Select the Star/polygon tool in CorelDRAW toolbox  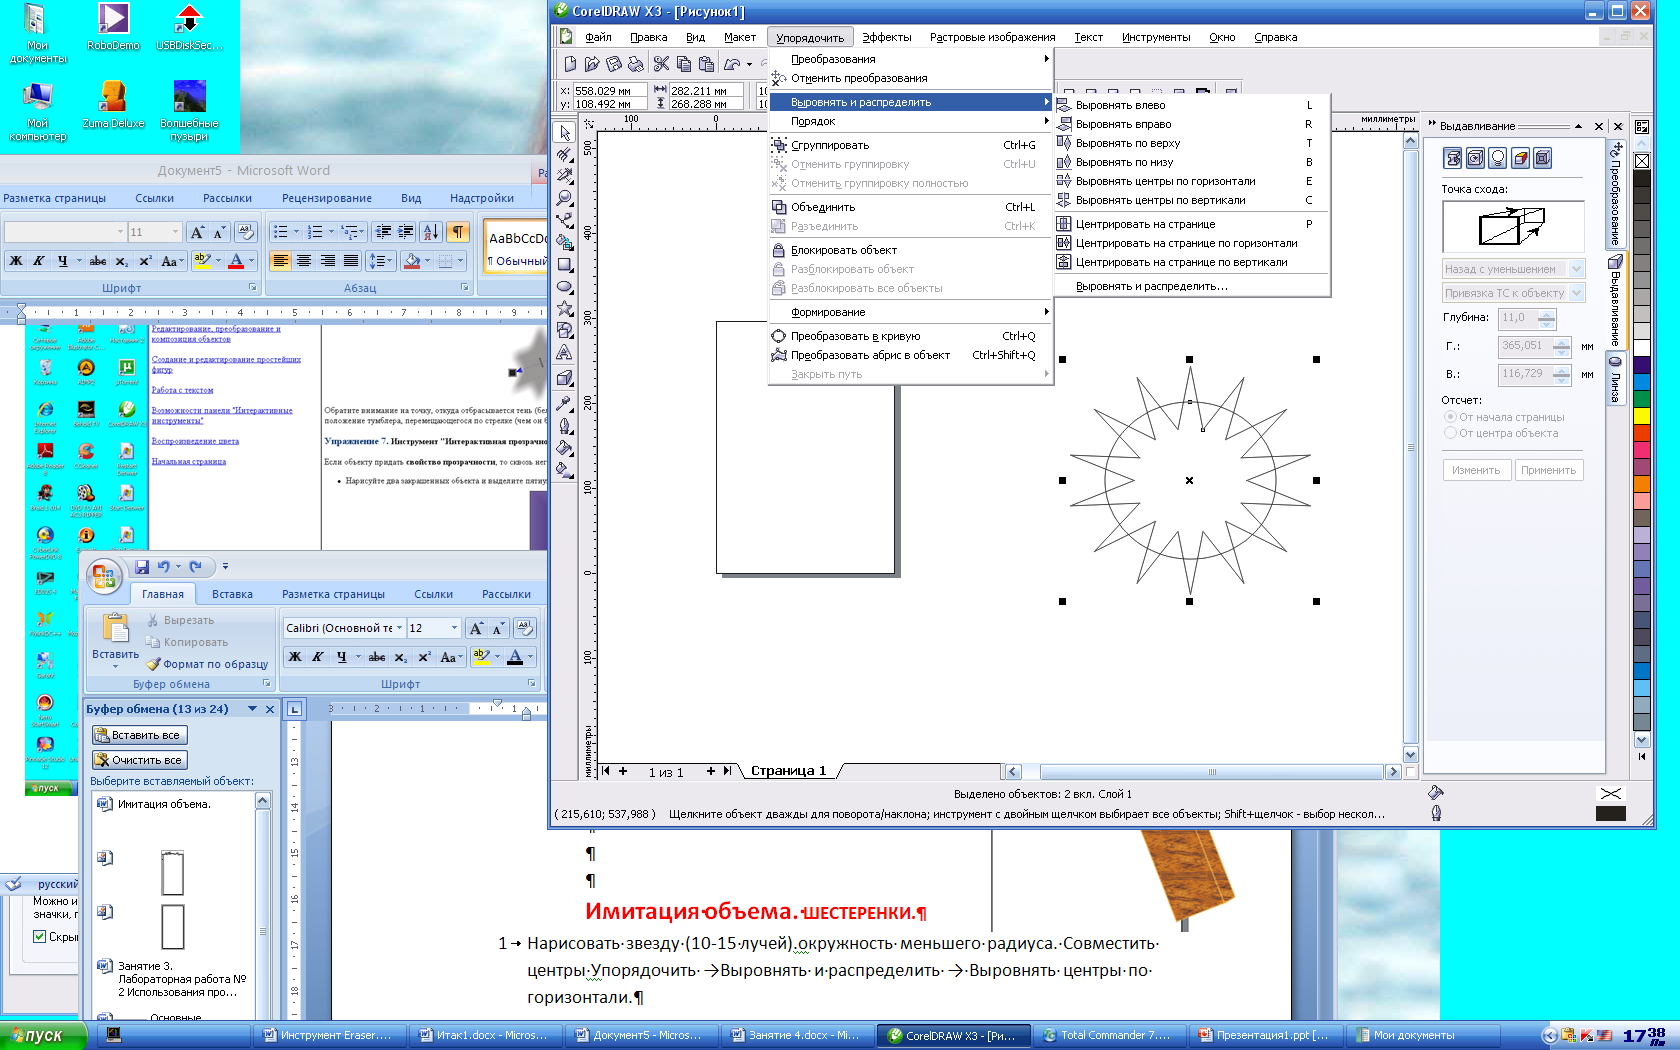click(565, 309)
